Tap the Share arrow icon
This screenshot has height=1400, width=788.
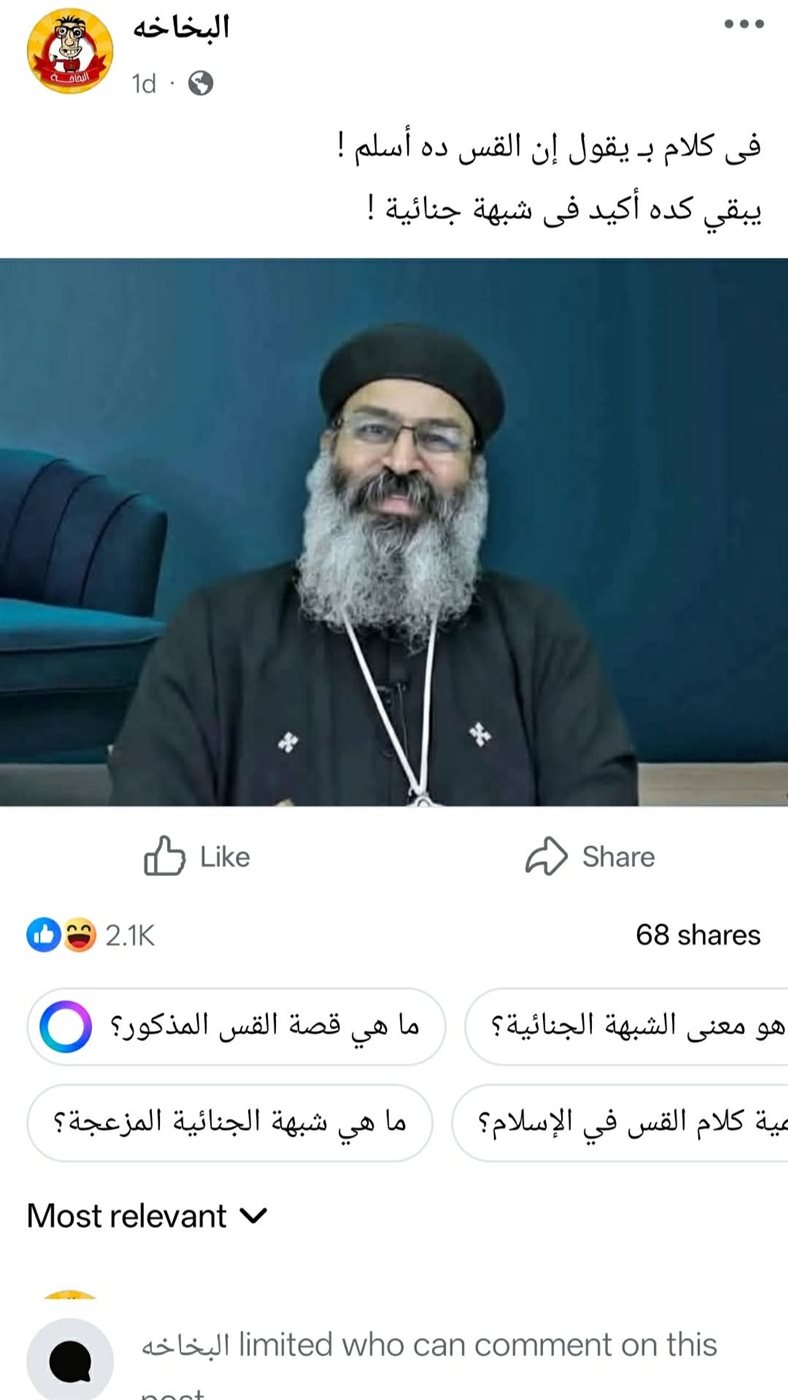coord(546,857)
